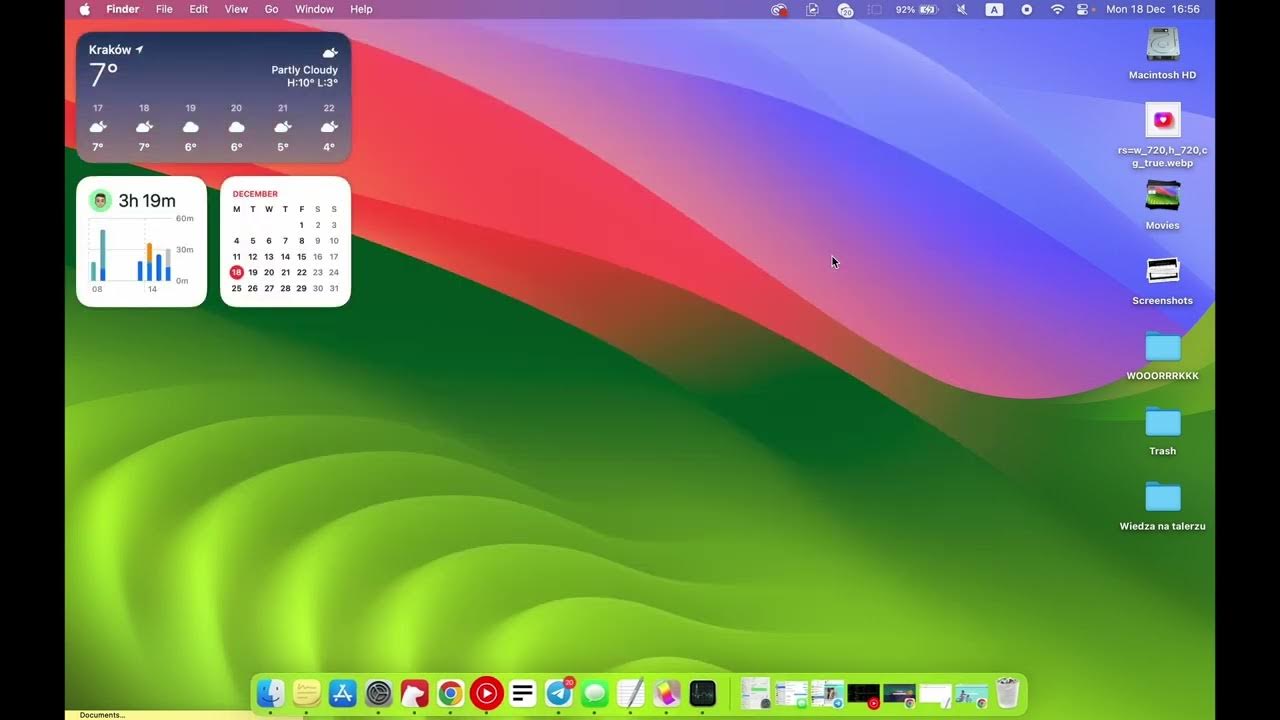Open Control Center in the menu bar

[1082, 9]
